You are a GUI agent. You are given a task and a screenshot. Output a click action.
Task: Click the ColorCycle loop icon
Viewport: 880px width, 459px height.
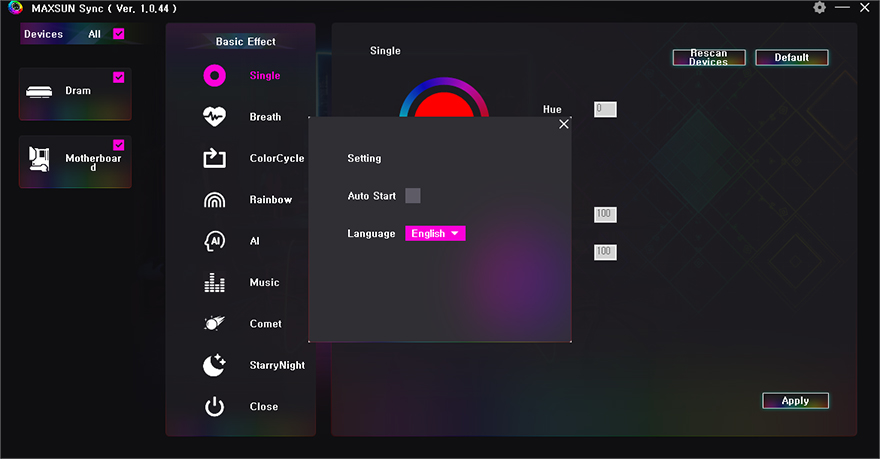pos(214,158)
